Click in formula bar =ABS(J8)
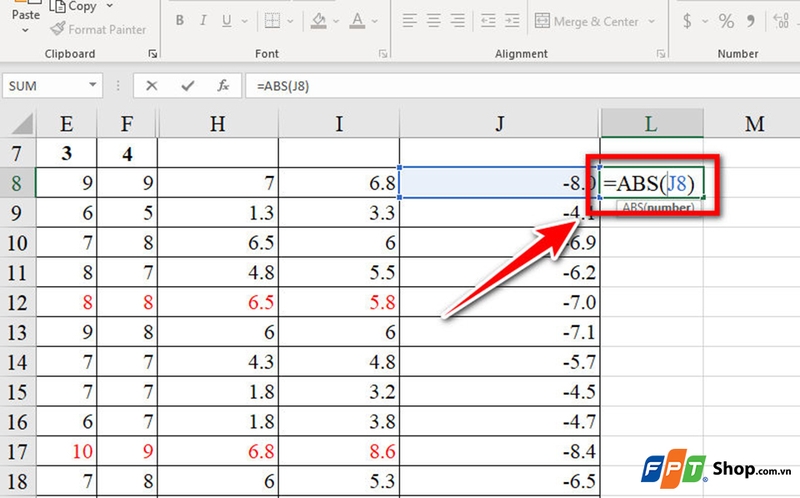This screenshot has height=498, width=800. 522,86
